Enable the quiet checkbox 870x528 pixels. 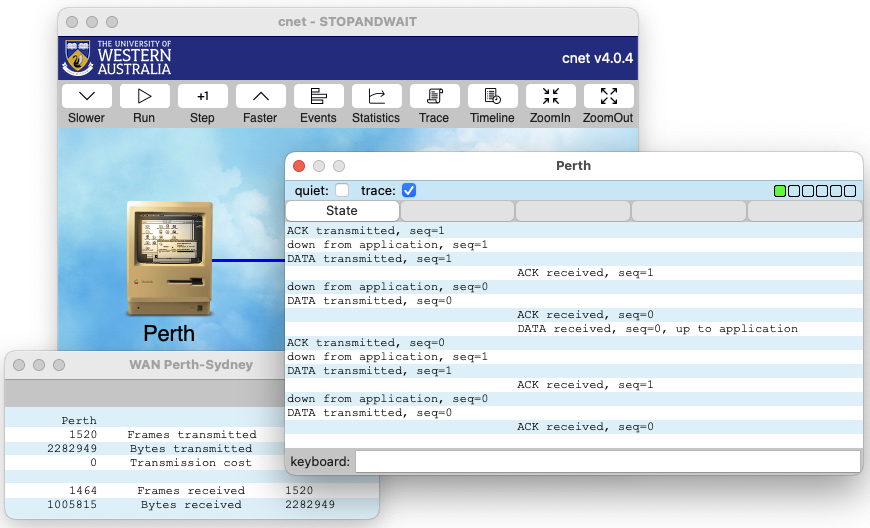(x=342, y=190)
